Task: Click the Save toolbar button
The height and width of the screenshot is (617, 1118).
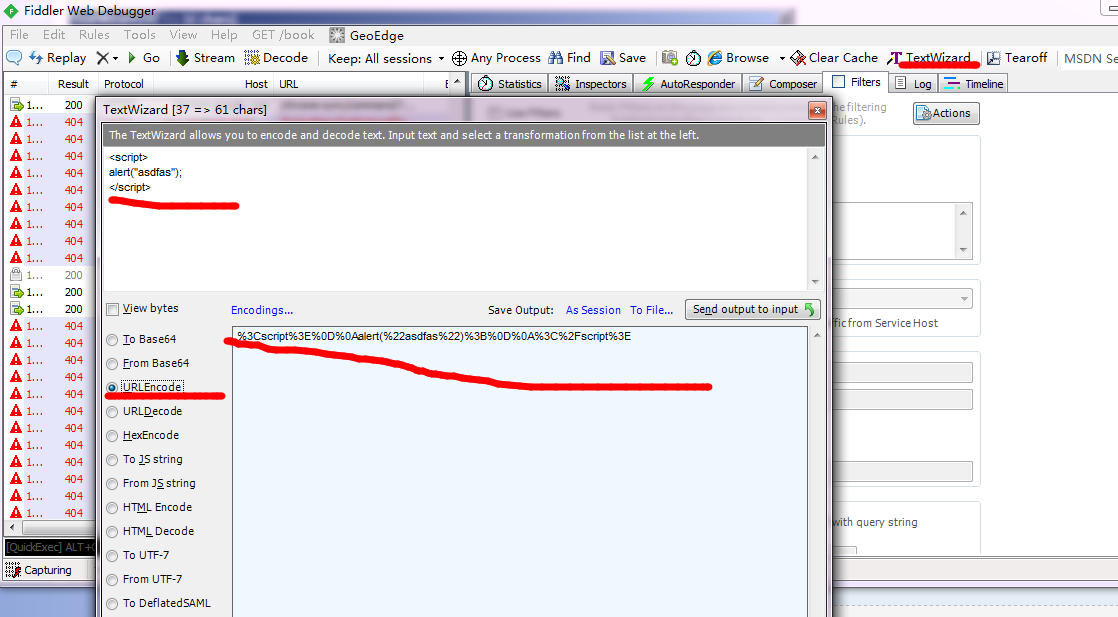Action: (x=623, y=58)
